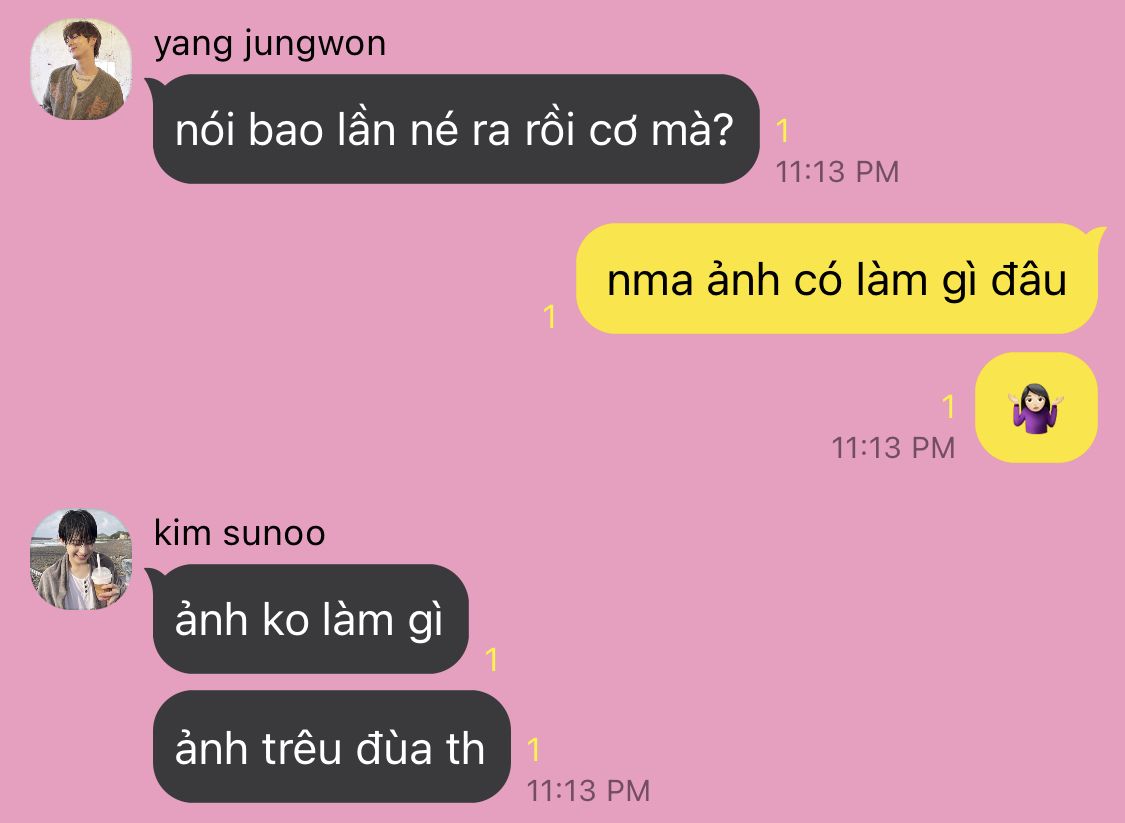Open kim sunoo's profile picture

pyautogui.click(x=81, y=560)
